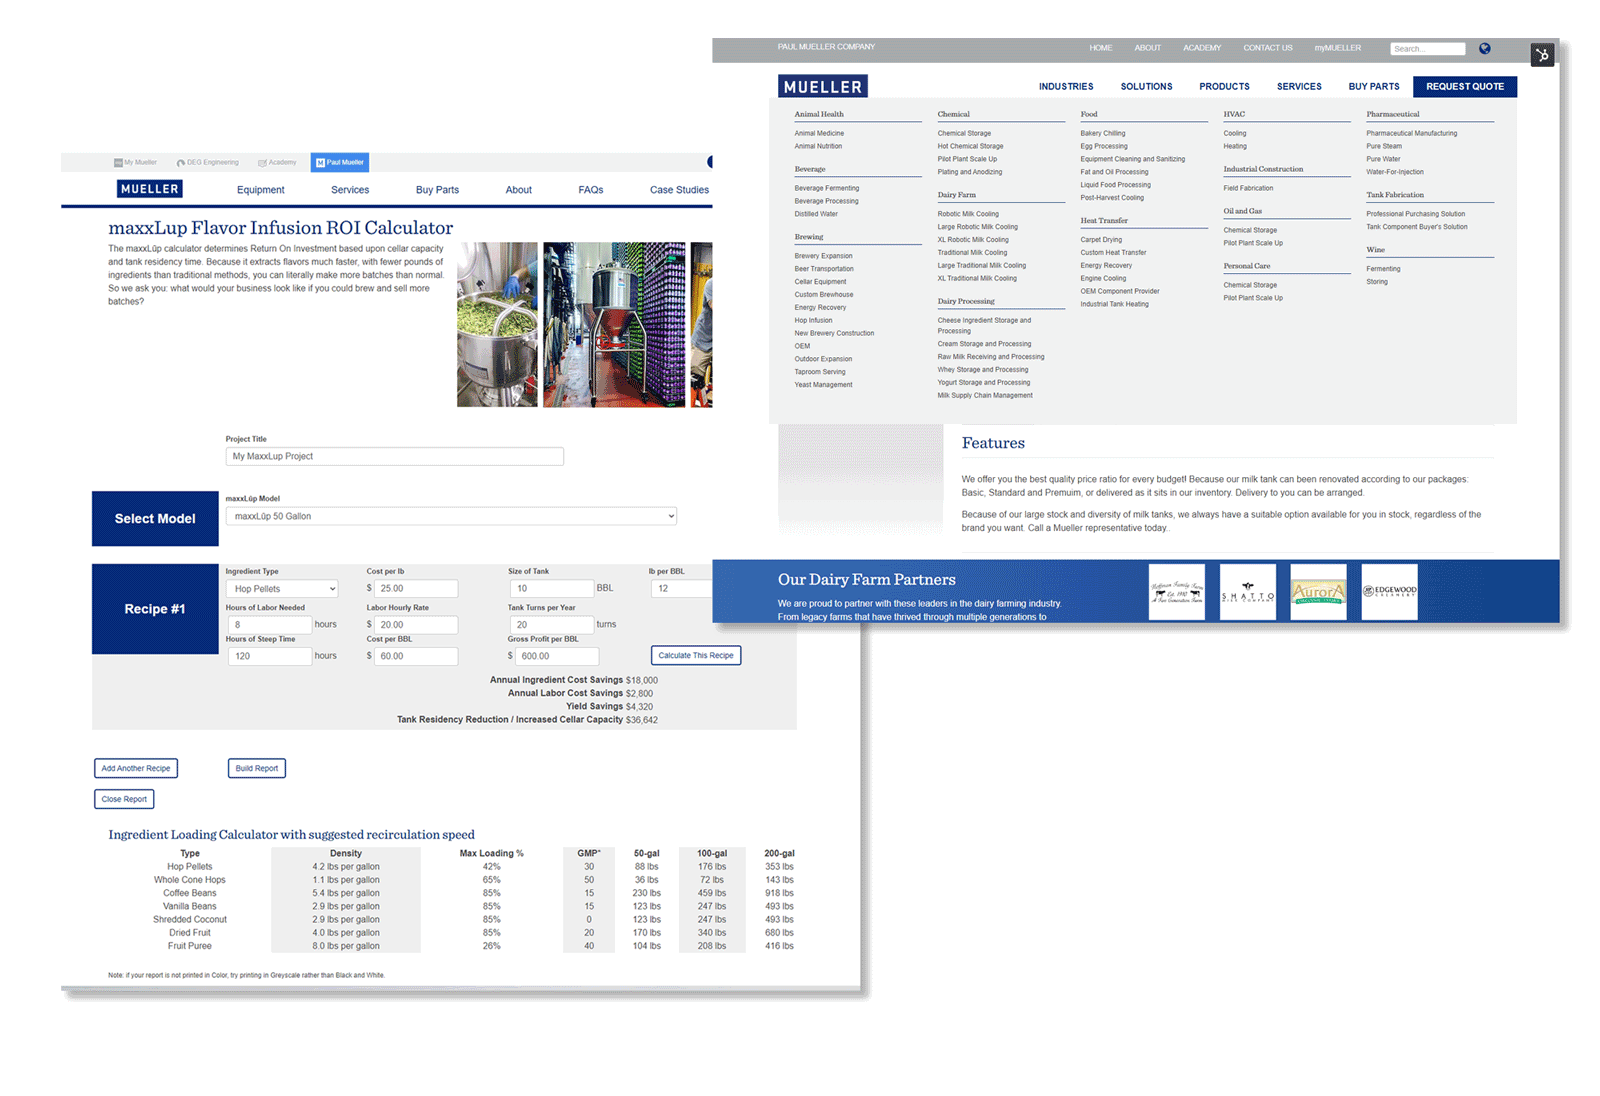Open the Shatto partner logo
This screenshot has width=1600, height=1096.
pyautogui.click(x=1248, y=592)
